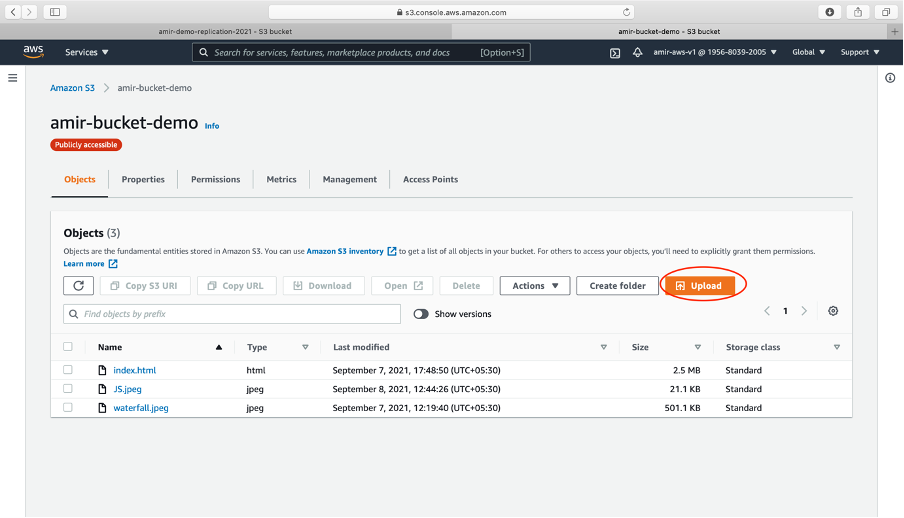Open the JS.jpeg object link

point(127,389)
